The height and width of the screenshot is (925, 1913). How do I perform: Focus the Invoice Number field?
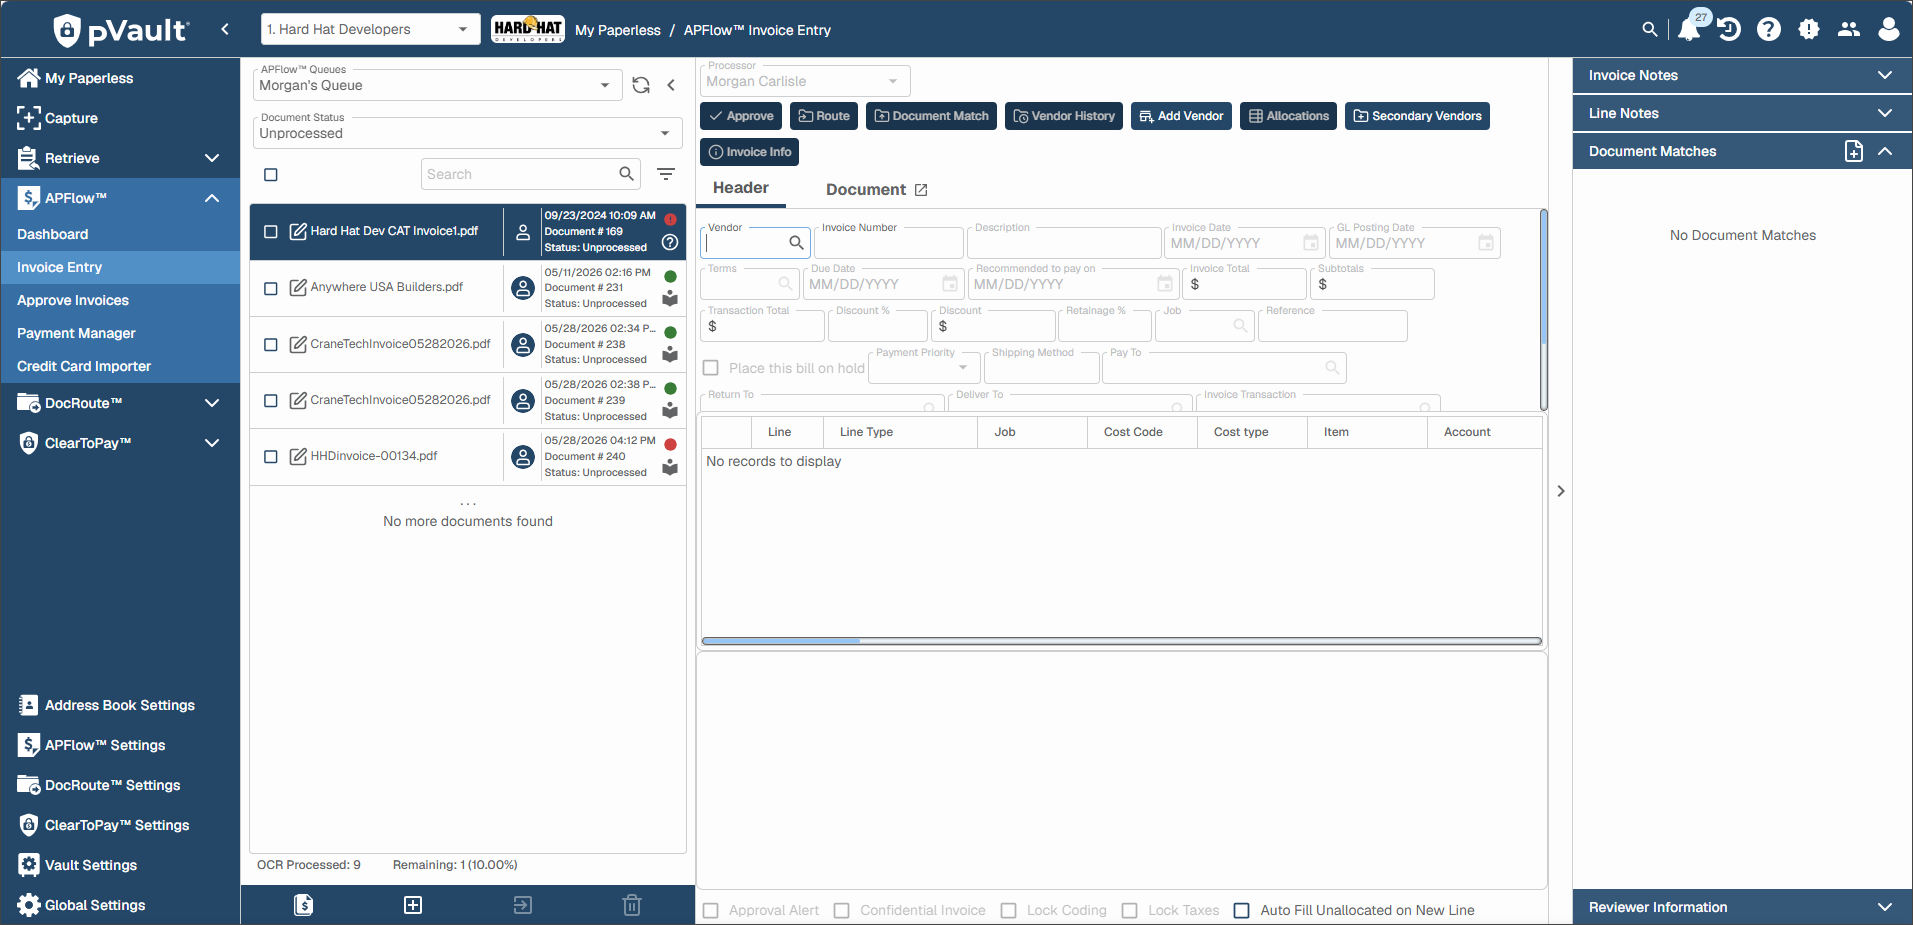889,243
